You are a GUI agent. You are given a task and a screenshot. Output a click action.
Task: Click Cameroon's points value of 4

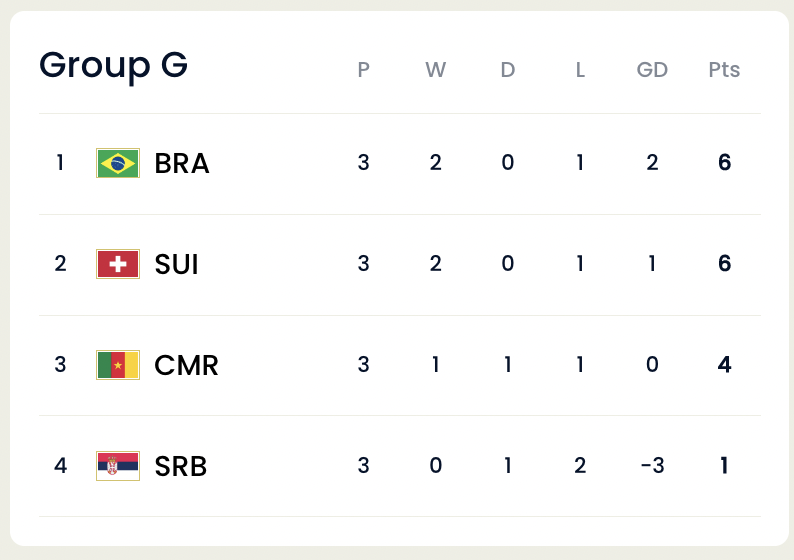(724, 365)
